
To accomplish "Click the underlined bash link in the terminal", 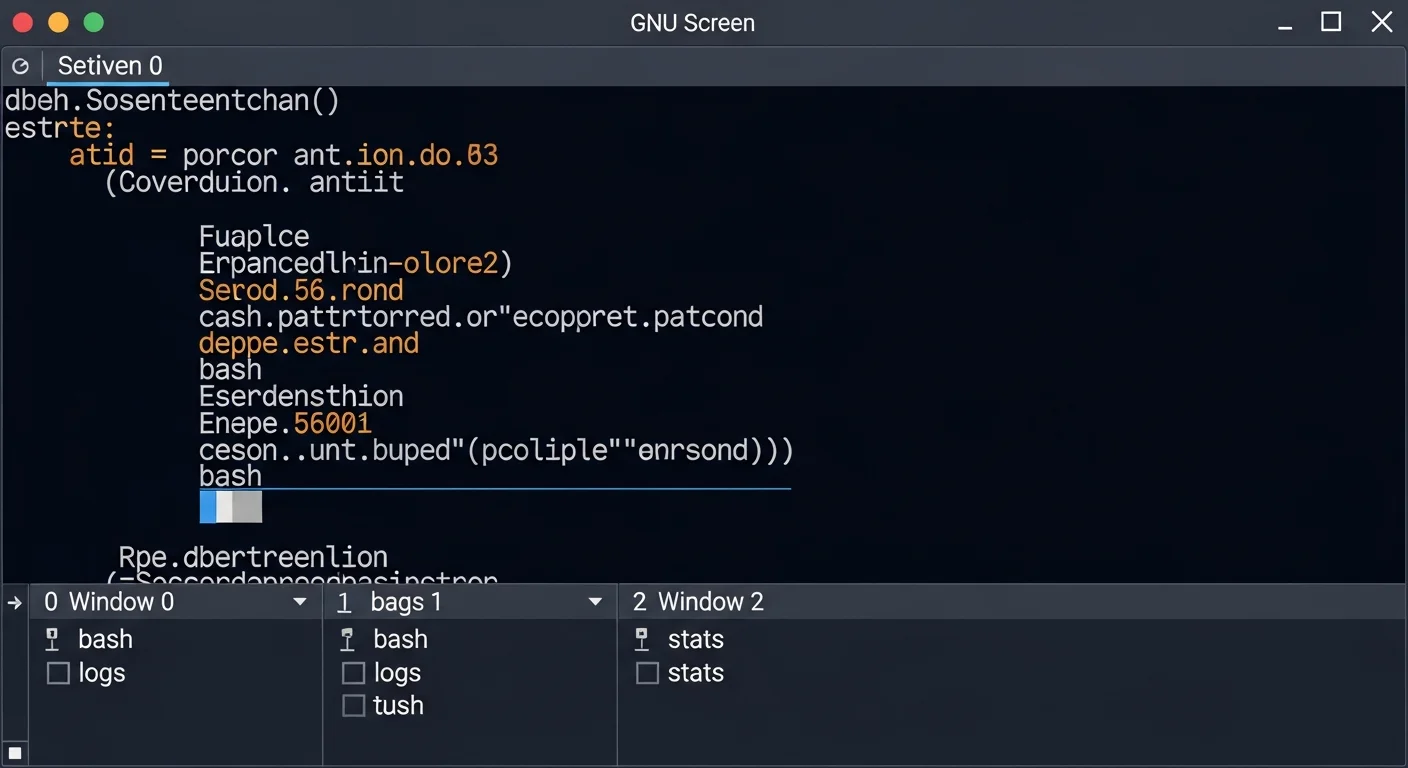I will [229, 476].
